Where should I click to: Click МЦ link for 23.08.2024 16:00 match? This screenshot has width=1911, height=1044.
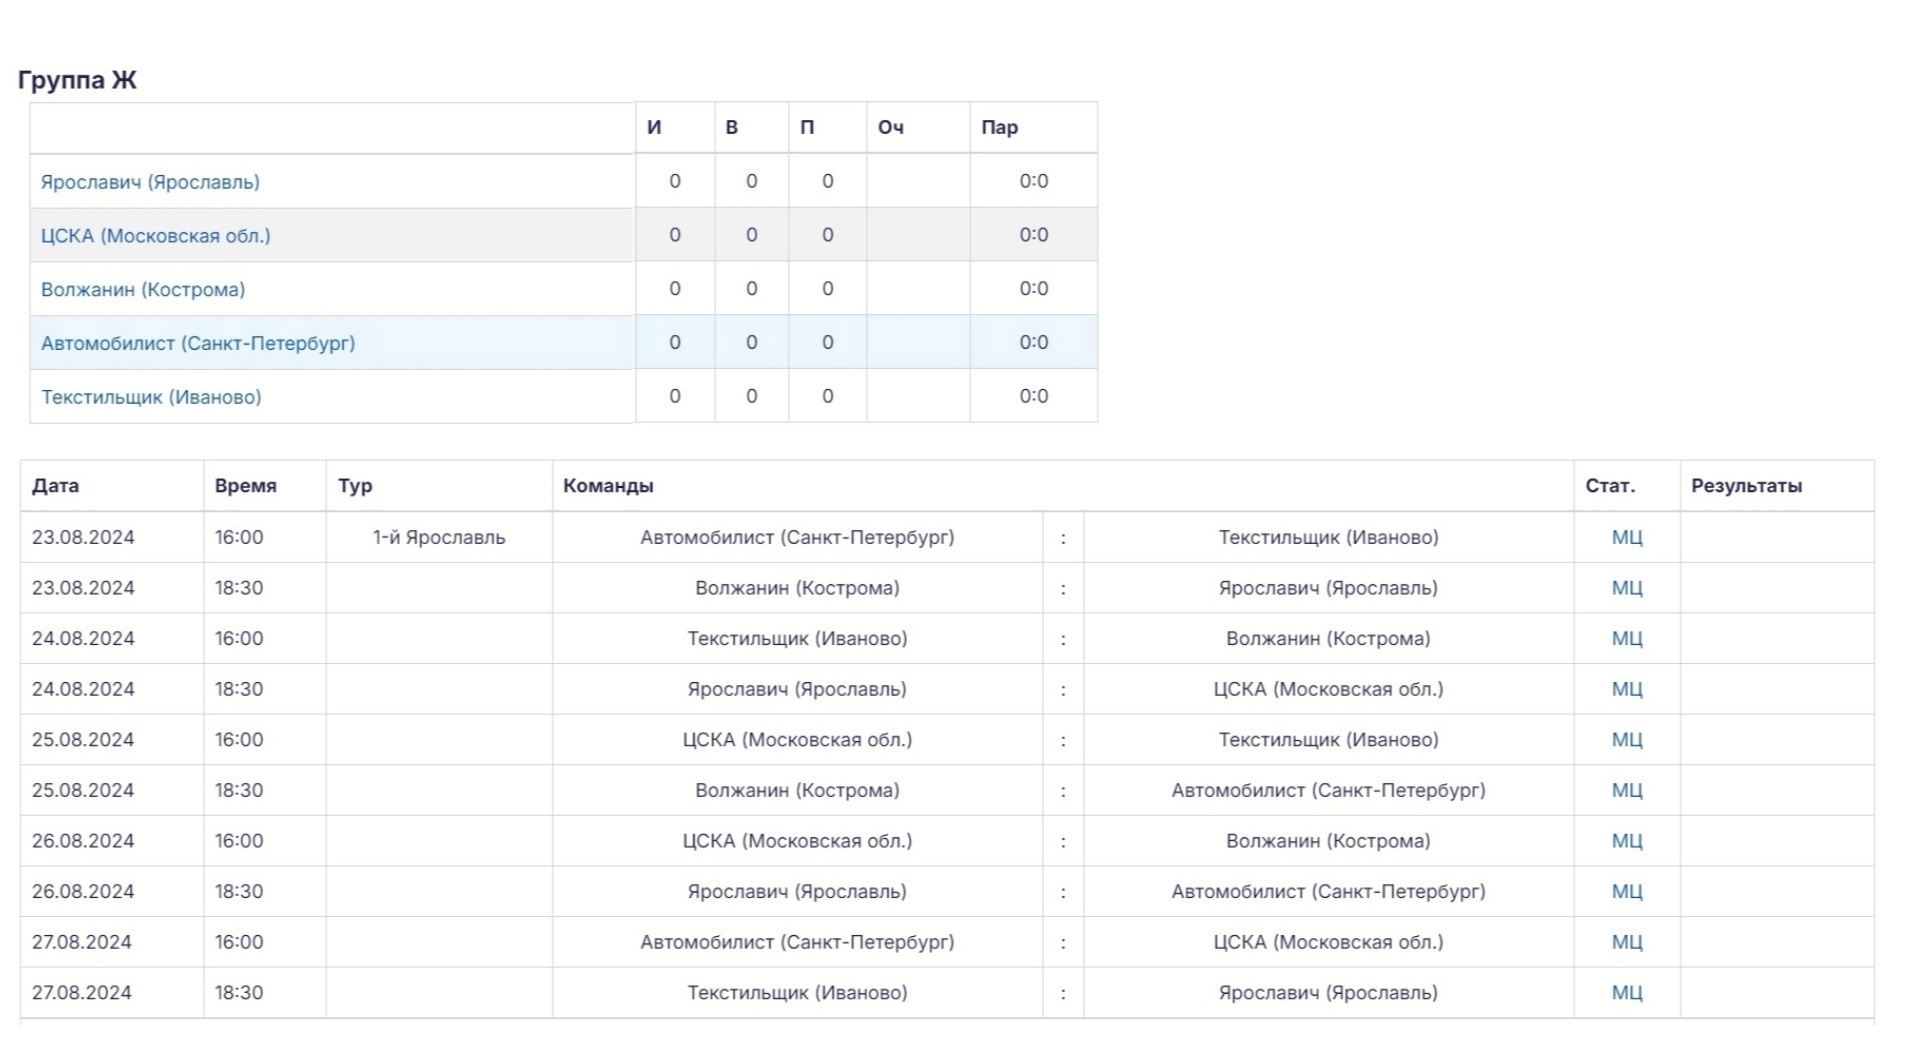point(1627,537)
